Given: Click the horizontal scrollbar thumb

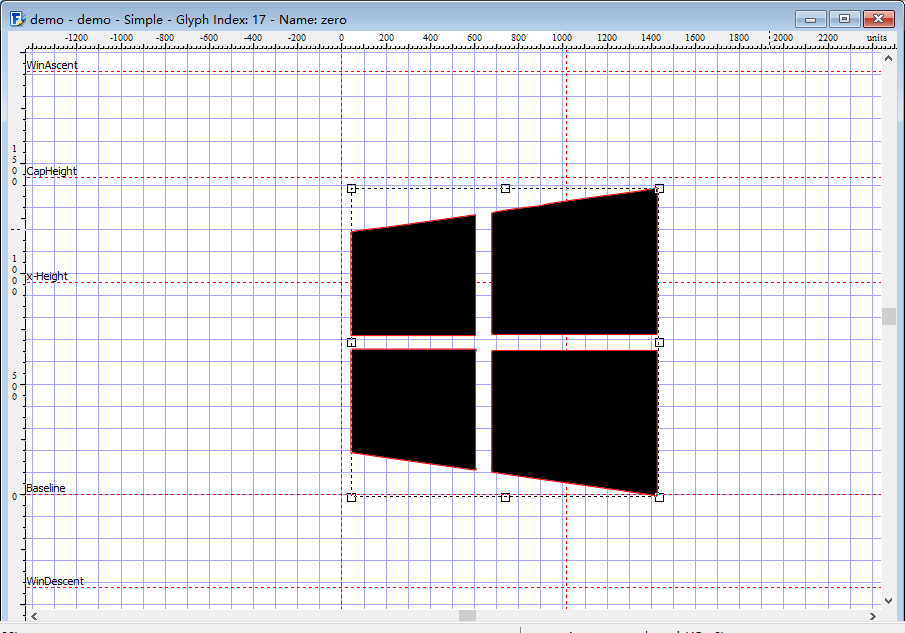Looking at the screenshot, I should pyautogui.click(x=468, y=616).
